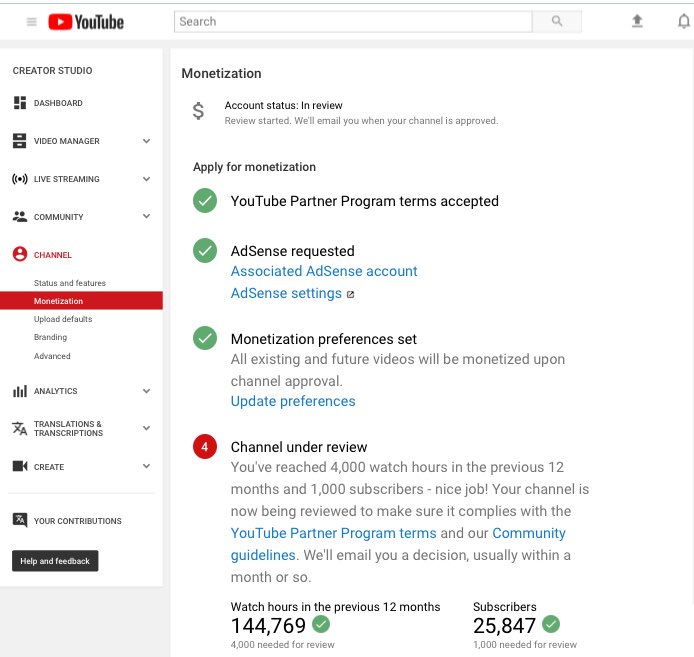694x657 pixels.
Task: Expand the Create chevron
Action: pyautogui.click(x=147, y=466)
